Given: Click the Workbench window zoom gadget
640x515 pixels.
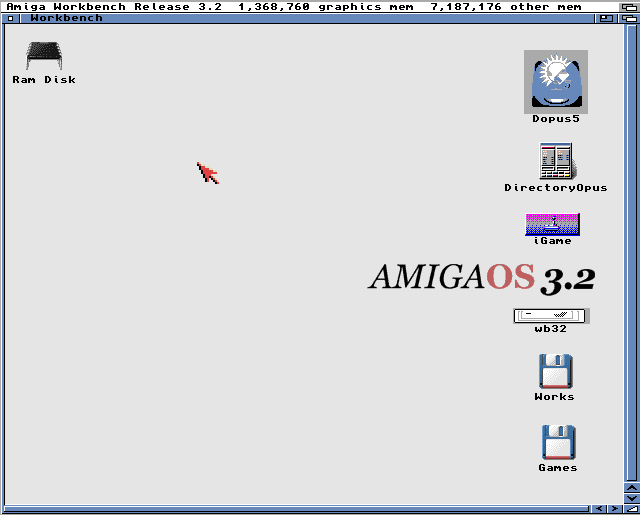Looking at the screenshot, I should tap(606, 18).
